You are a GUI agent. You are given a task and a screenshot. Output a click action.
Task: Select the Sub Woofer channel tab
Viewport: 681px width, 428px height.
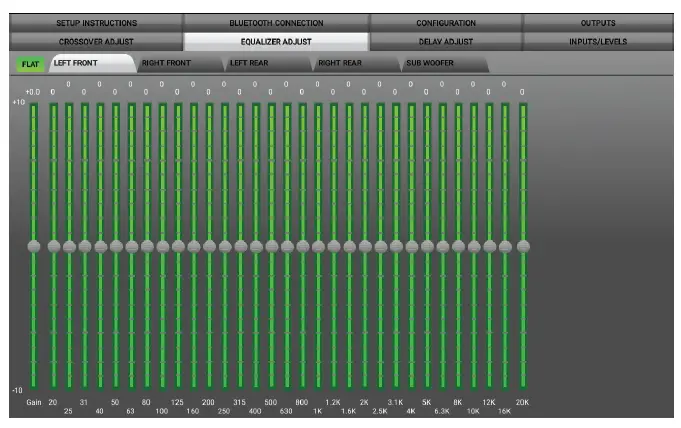pos(445,63)
